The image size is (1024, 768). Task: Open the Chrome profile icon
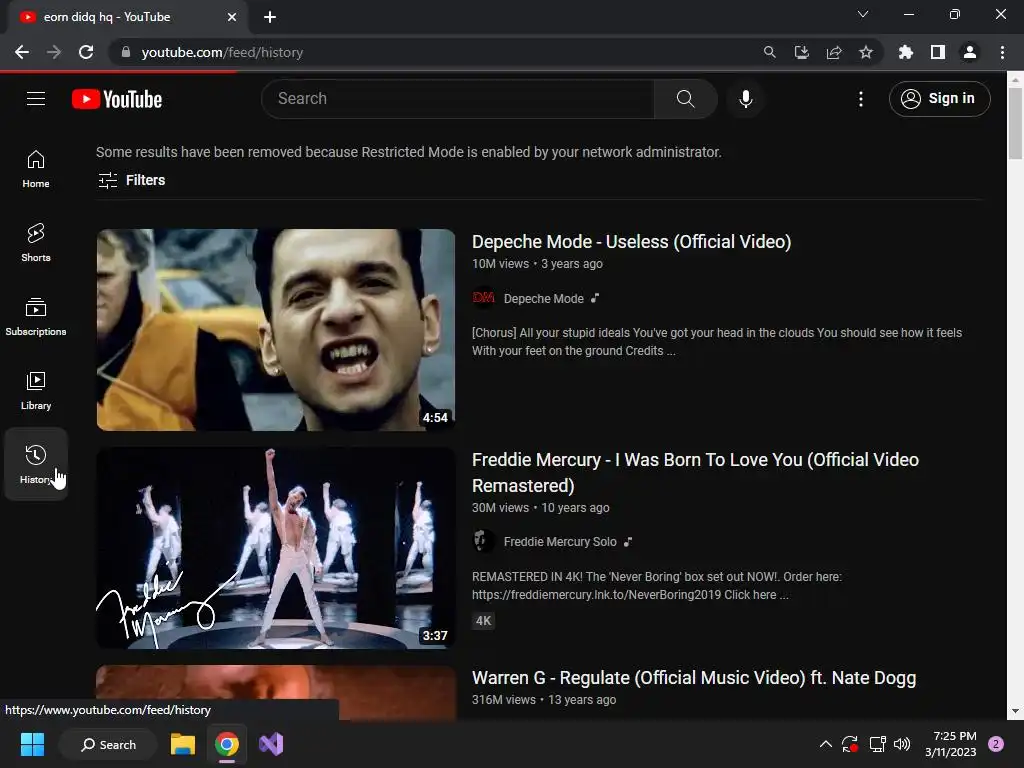point(970,52)
